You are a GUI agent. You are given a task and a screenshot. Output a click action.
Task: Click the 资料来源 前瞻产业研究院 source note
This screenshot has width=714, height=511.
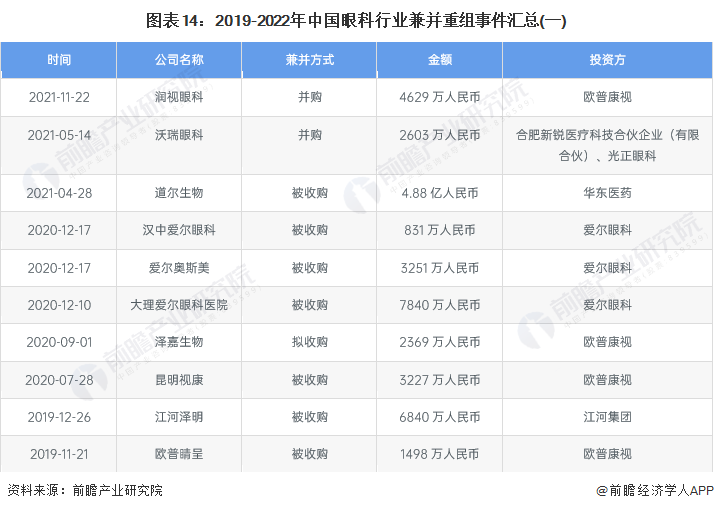point(85,491)
